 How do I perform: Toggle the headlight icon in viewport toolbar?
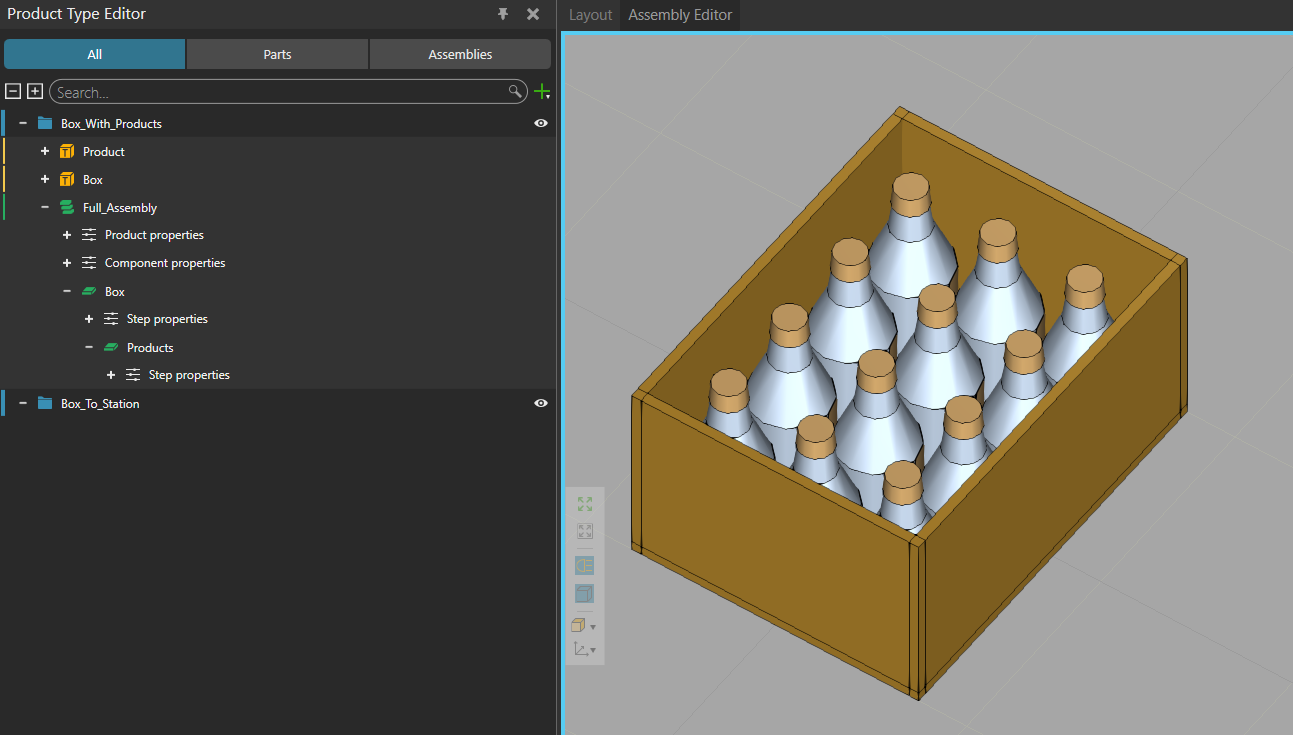coord(585,565)
